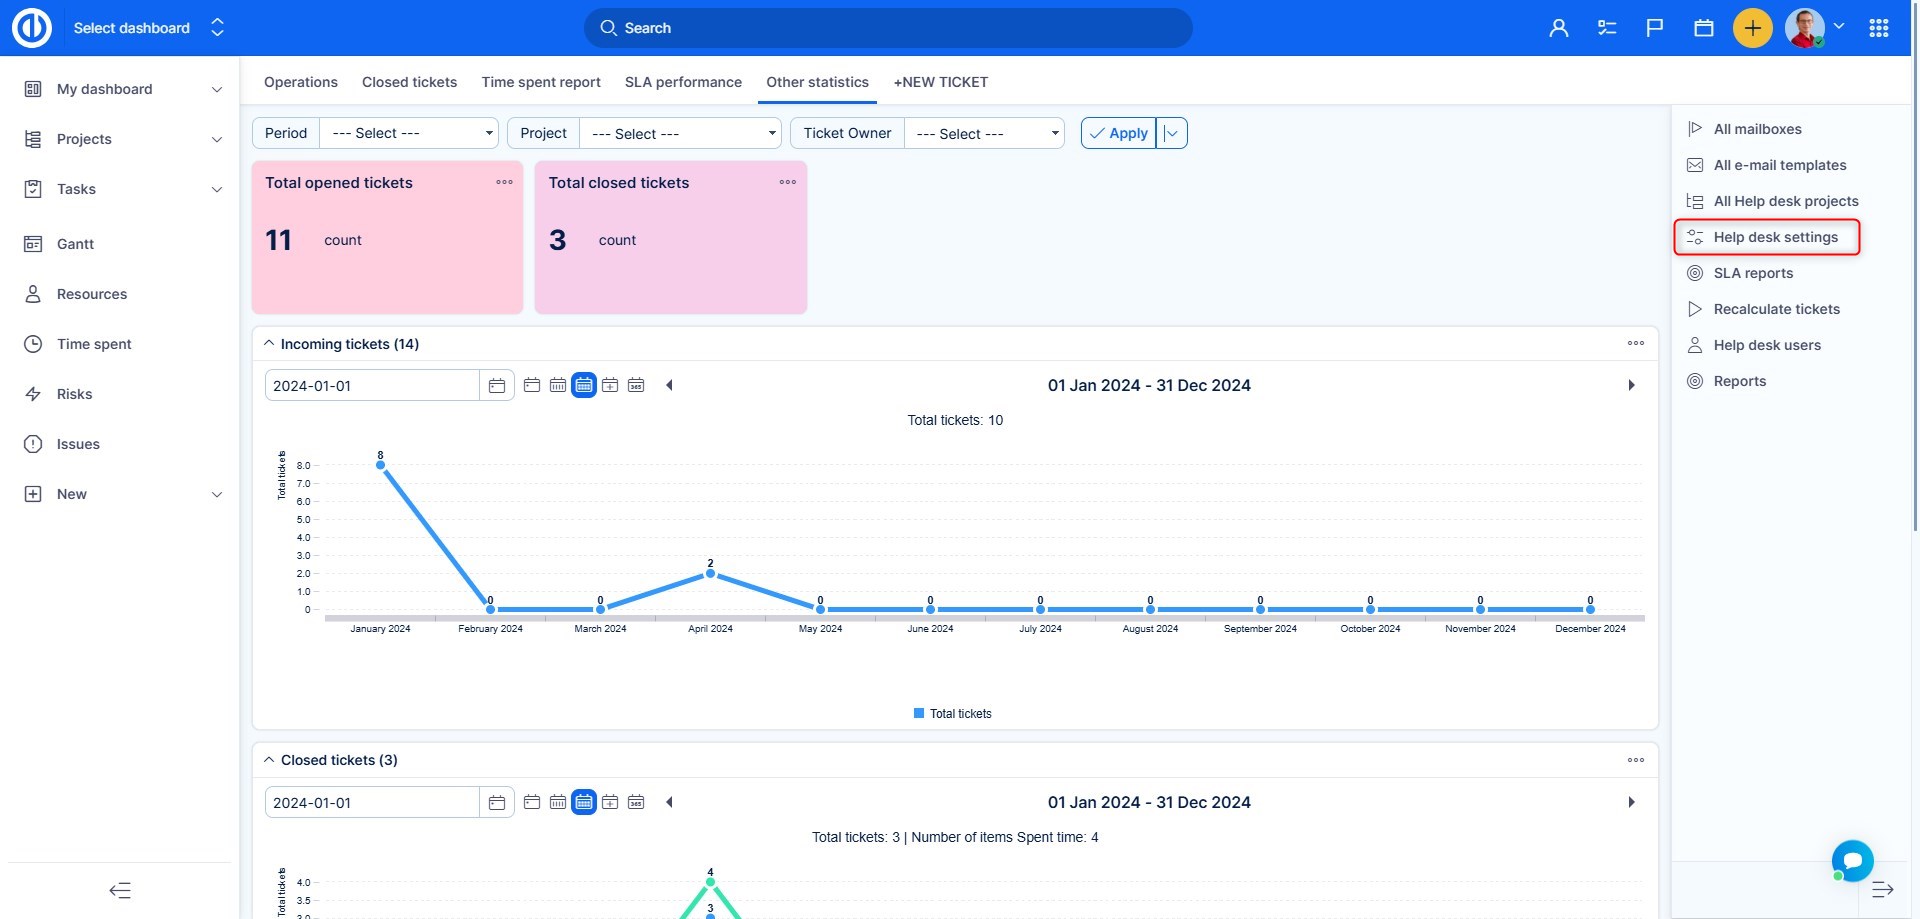
Task: Toggle Total tickets legend series
Action: 952,713
